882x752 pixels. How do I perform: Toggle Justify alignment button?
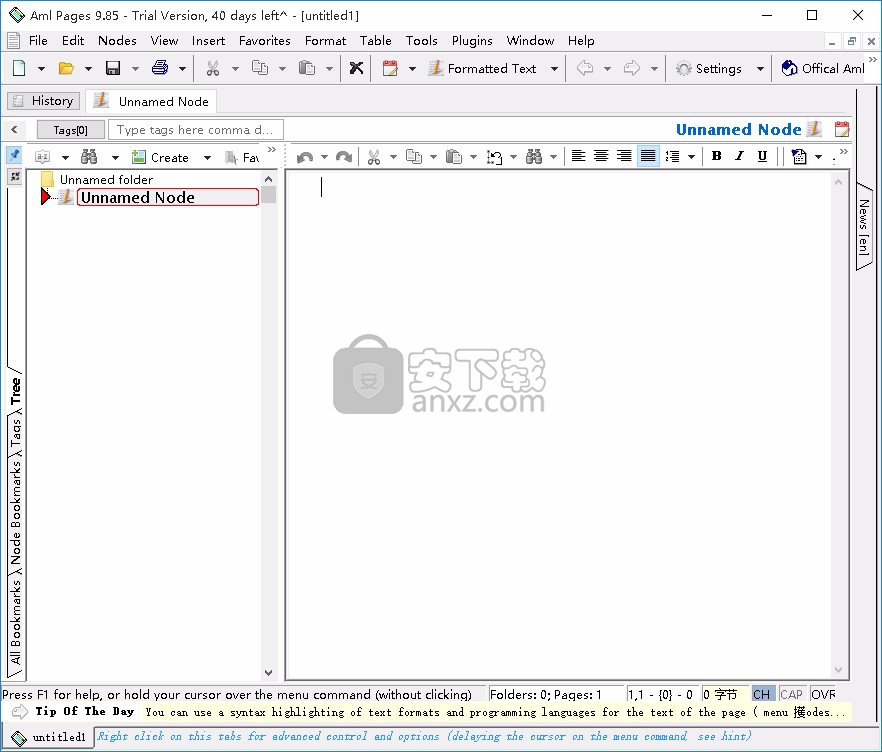coord(648,156)
